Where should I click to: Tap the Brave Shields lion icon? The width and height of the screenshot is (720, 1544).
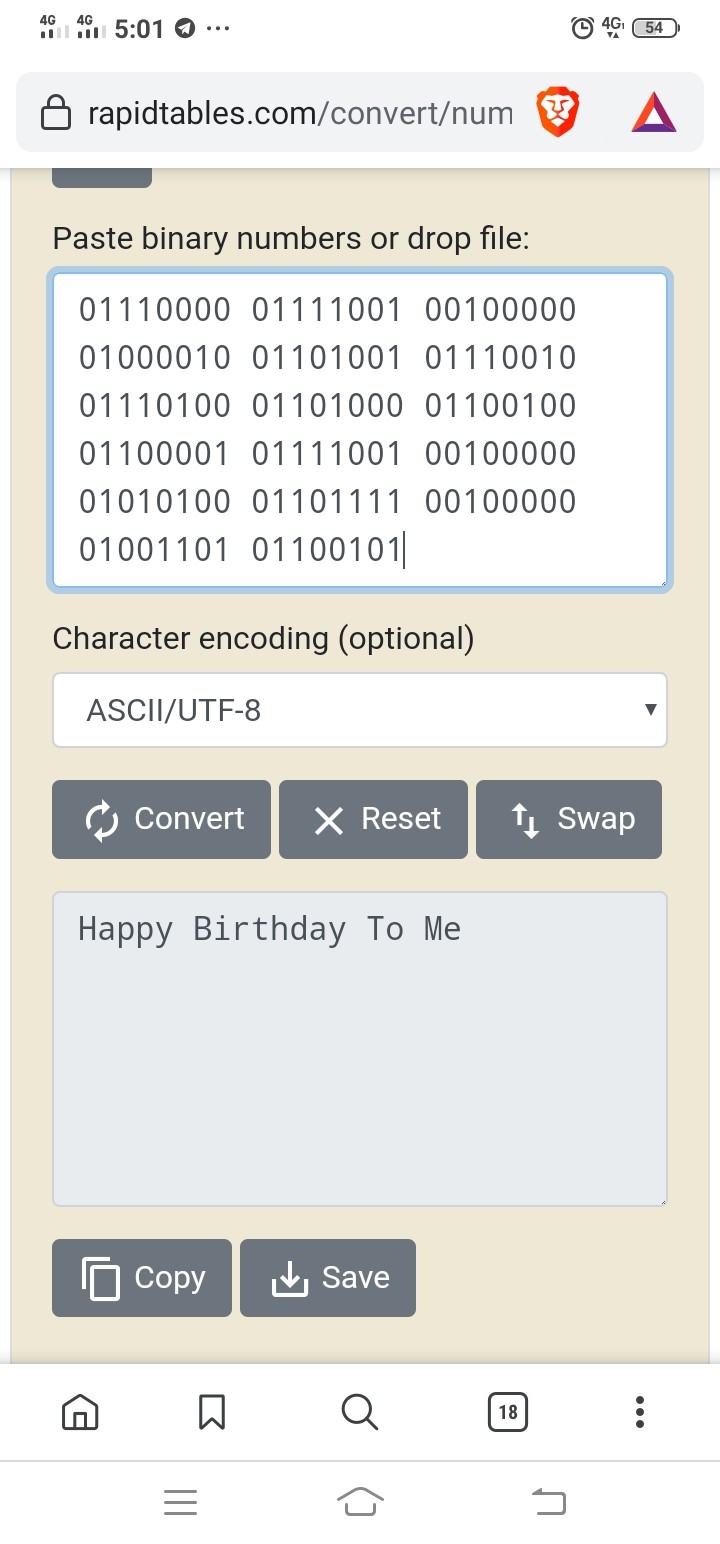(557, 112)
